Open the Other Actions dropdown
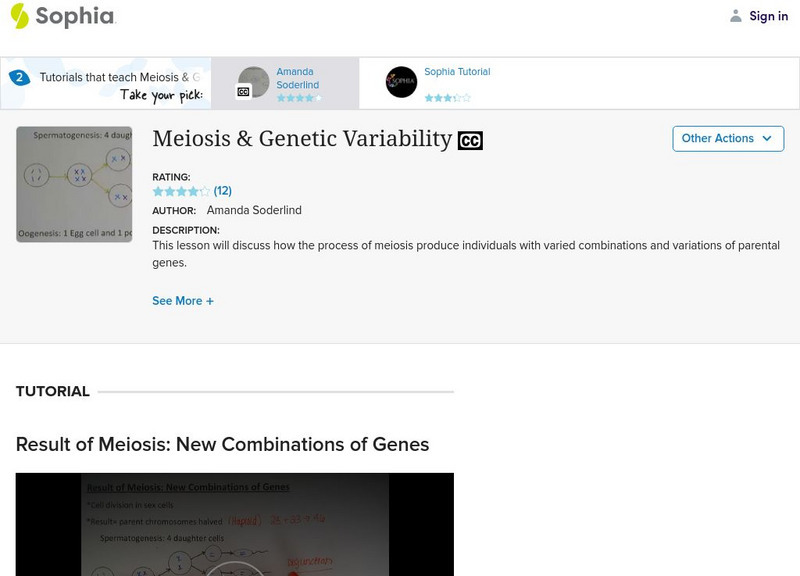800x576 pixels. click(728, 138)
